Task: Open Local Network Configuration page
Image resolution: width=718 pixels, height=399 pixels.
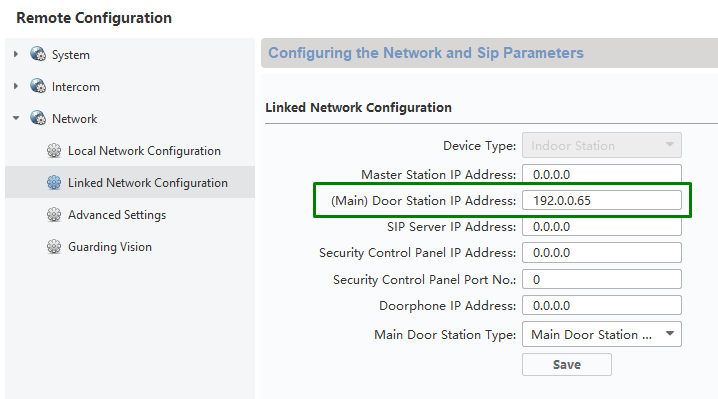Action: click(x=144, y=151)
